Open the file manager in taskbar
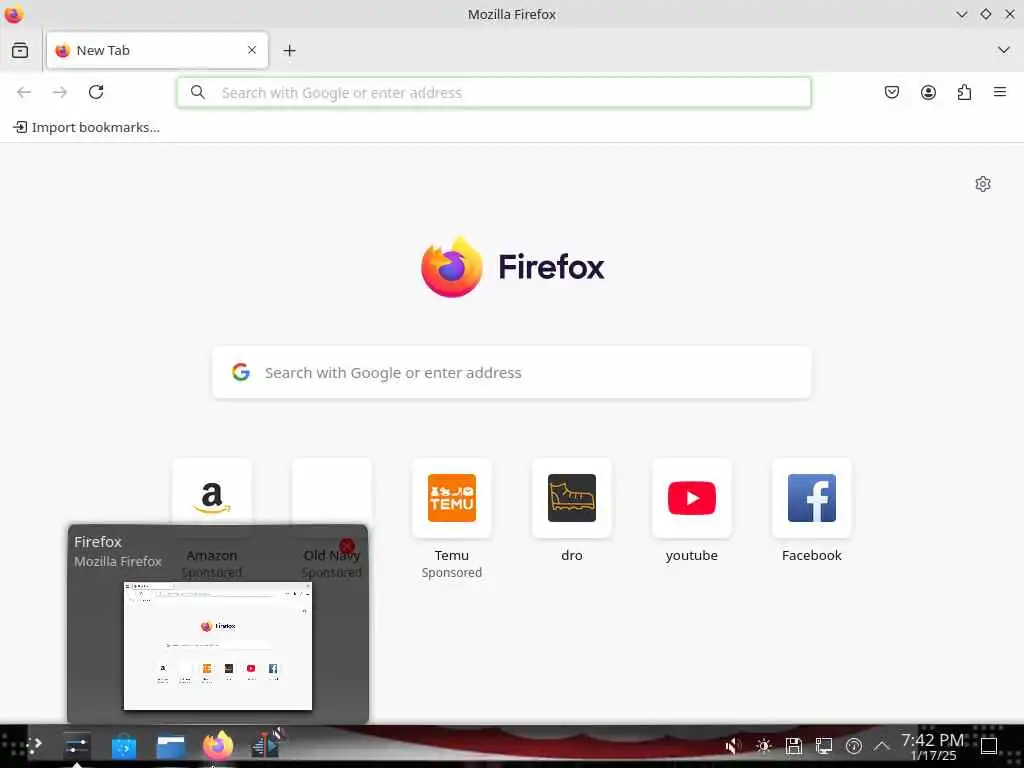 coord(171,746)
